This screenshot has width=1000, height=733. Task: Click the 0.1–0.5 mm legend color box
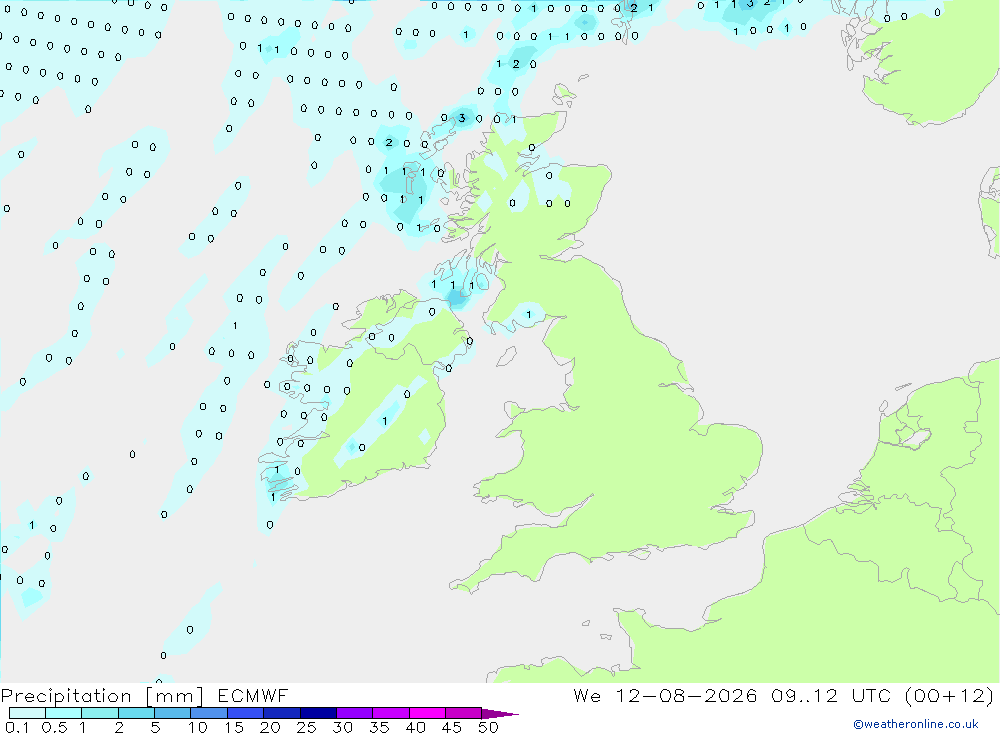click(x=27, y=713)
